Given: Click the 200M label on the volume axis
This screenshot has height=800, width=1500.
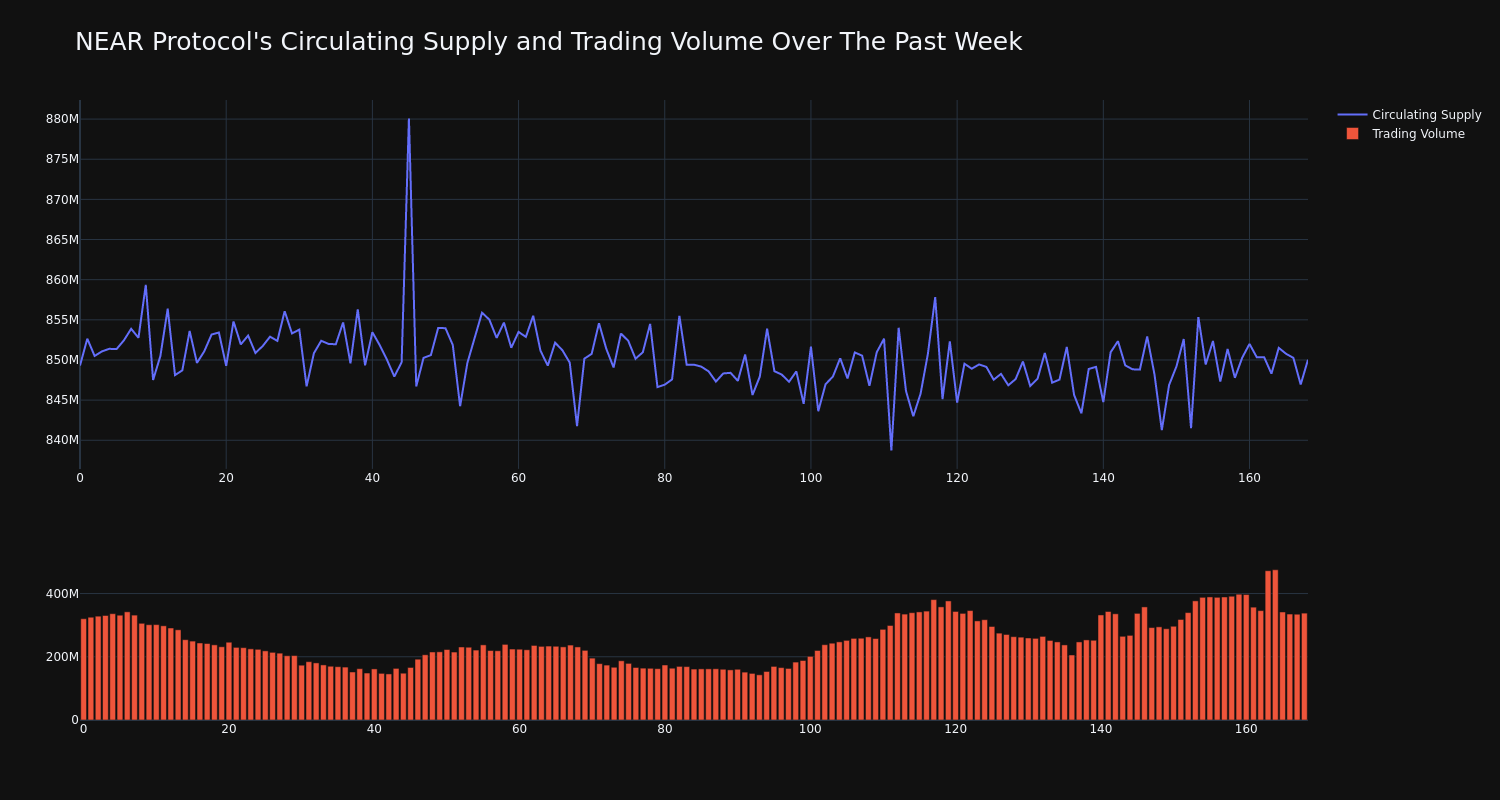Looking at the screenshot, I should [62, 657].
